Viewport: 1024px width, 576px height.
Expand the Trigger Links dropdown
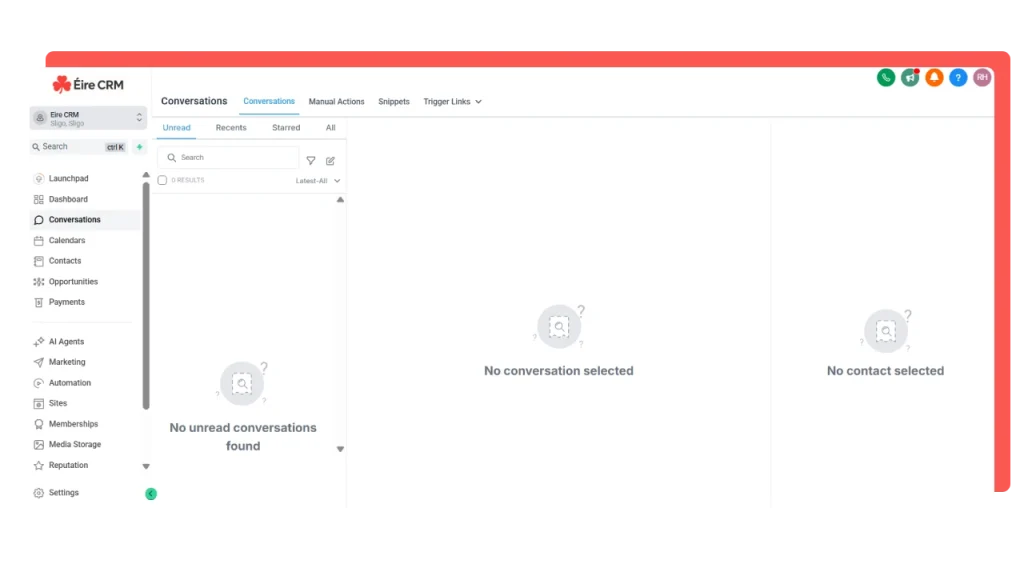[452, 102]
